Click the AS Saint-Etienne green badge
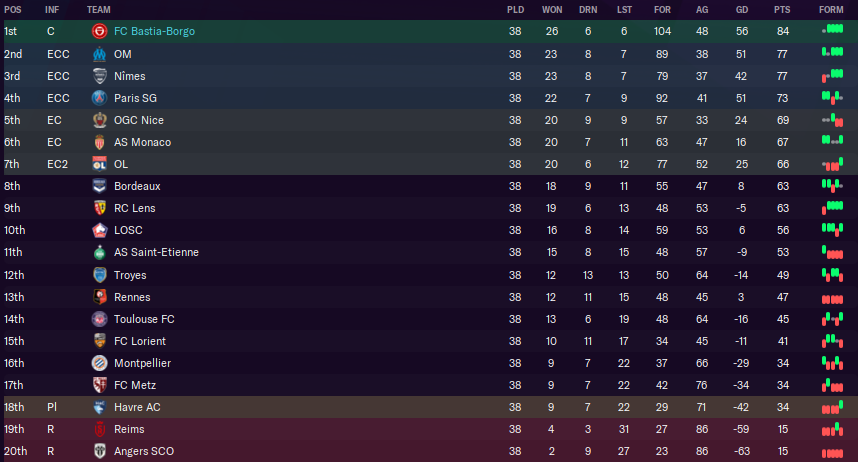 pos(99,252)
